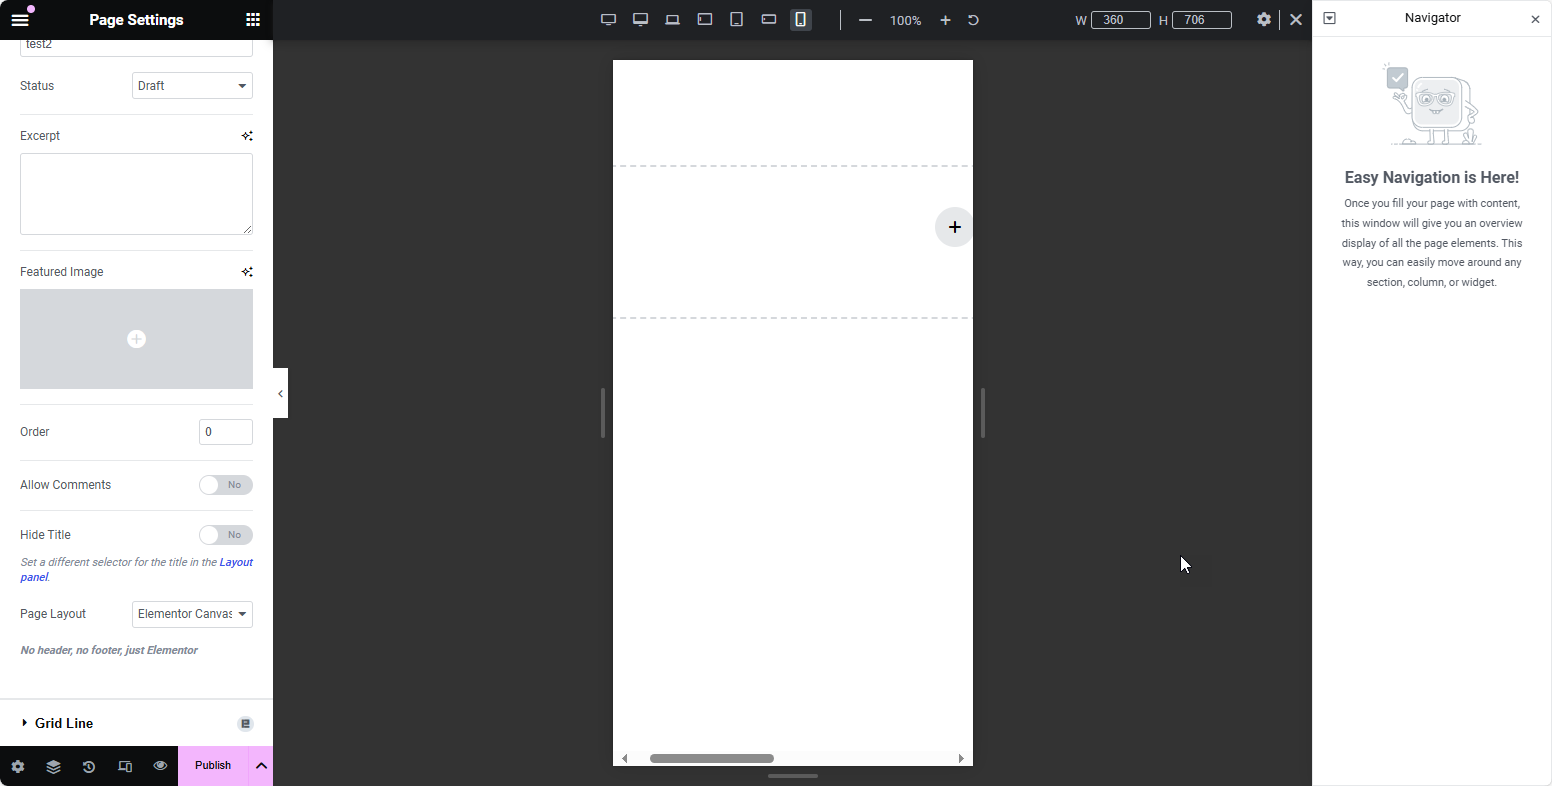This screenshot has width=1552, height=786.
Task: Click the preview changes eye icon
Action: [160, 766]
